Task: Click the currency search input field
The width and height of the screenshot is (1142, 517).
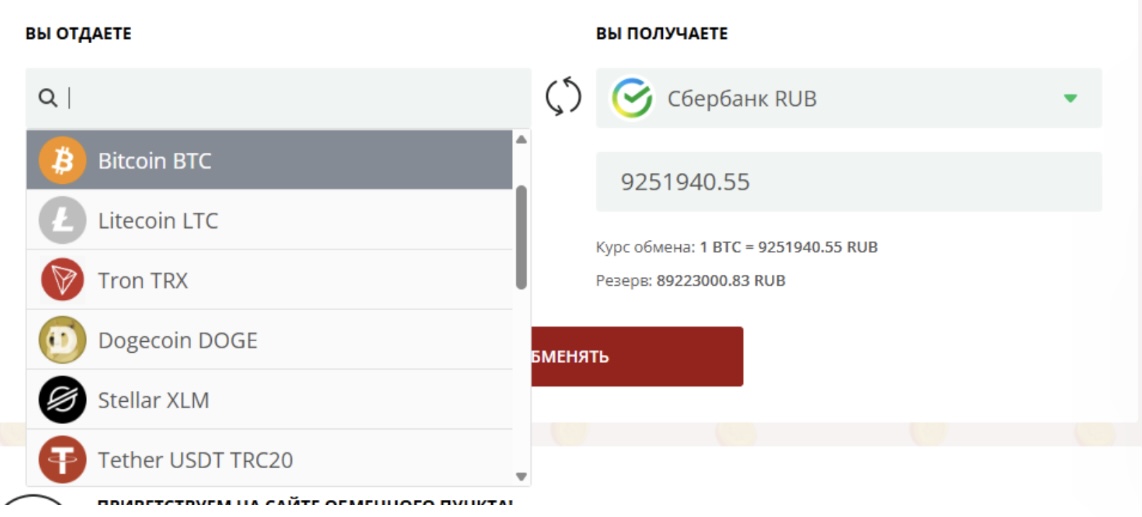Action: point(278,98)
